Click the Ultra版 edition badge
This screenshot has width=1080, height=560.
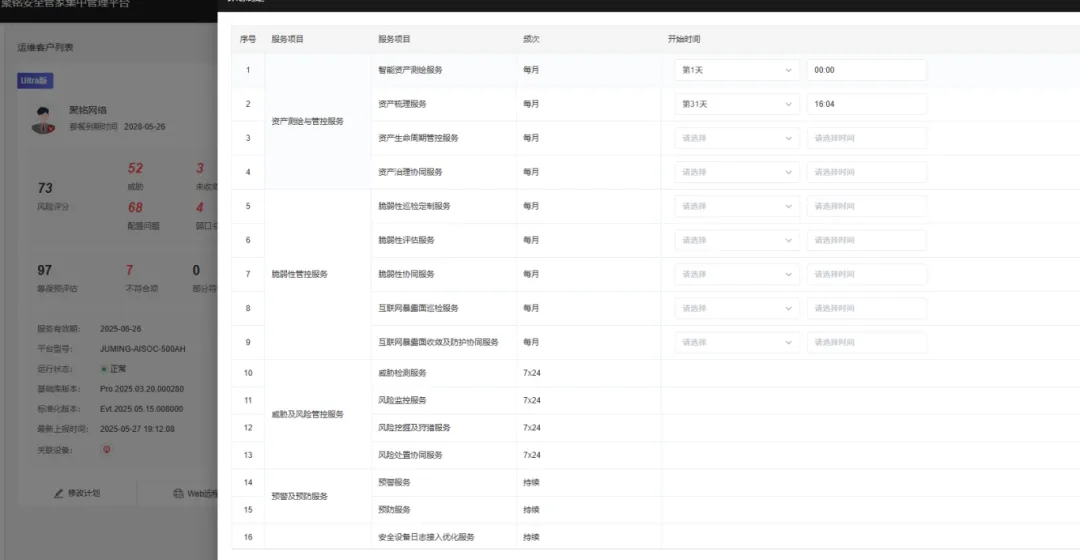tap(35, 81)
